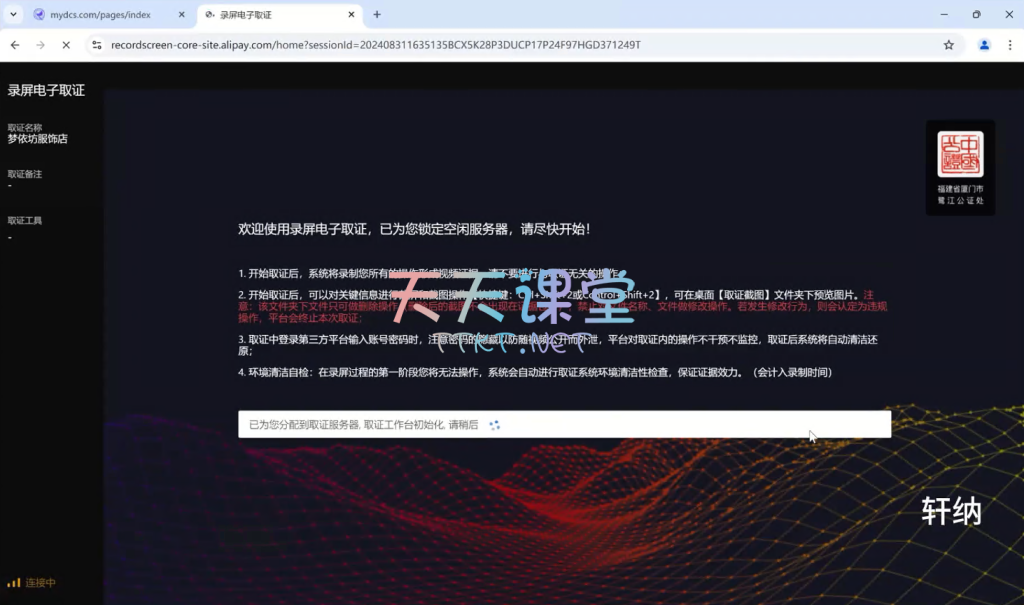The width and height of the screenshot is (1024, 605).
Task: Select the 梦依坊服饰店 evidence name
Action: [38, 139]
